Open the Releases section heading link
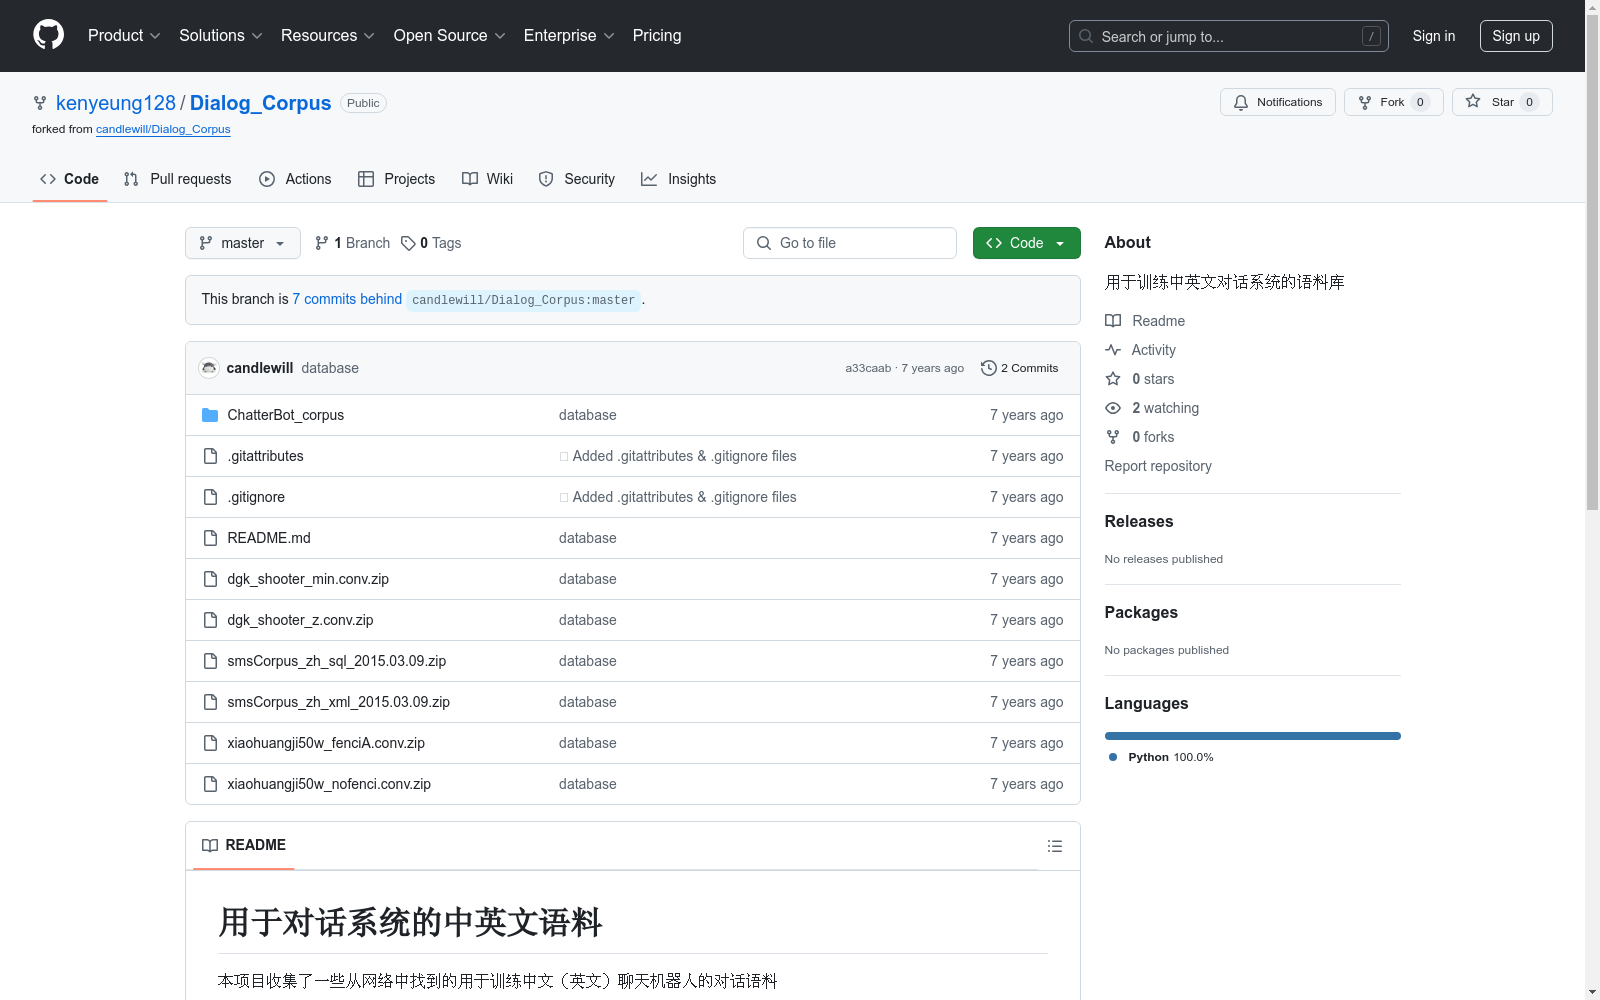Screen dimensions: 1600x1000 point(1139,522)
